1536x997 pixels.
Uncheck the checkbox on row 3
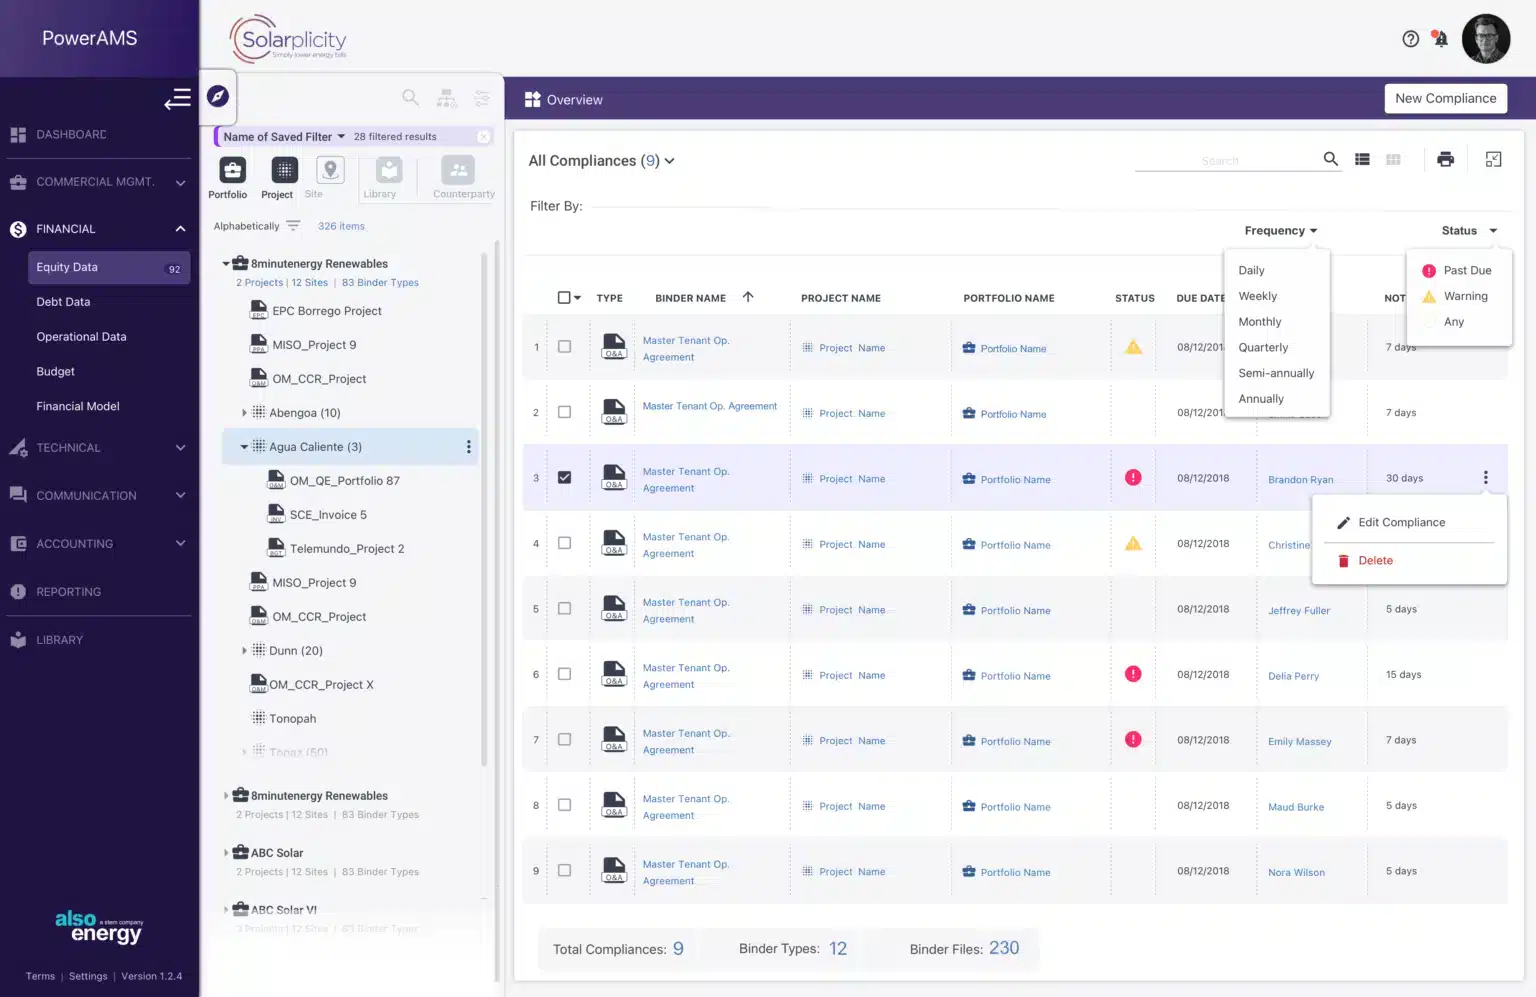pos(564,477)
